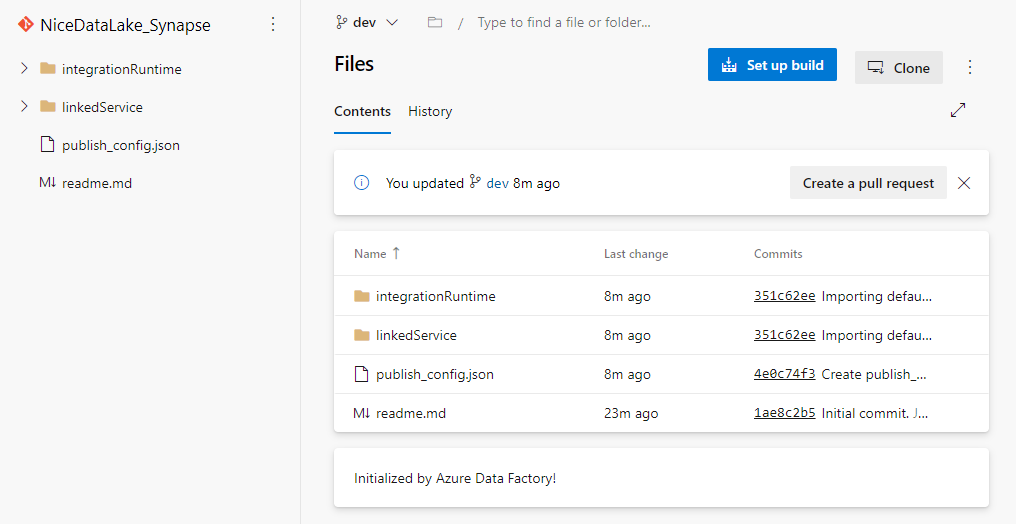This screenshot has width=1016, height=524.
Task: Open commit 351c62ee in linkedService row
Action: tap(784, 335)
